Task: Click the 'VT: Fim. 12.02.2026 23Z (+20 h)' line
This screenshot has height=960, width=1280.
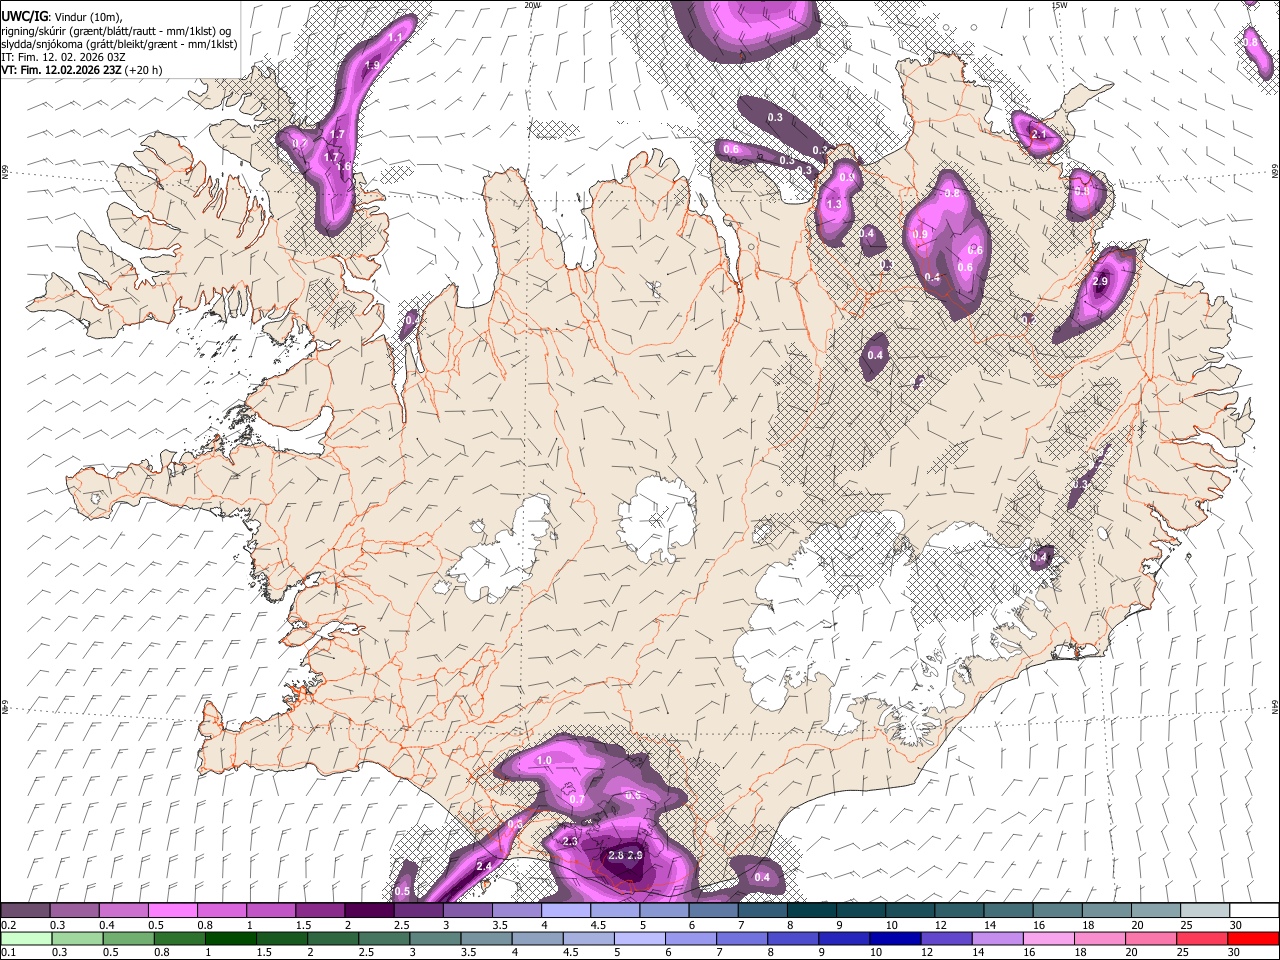Action: click(82, 70)
